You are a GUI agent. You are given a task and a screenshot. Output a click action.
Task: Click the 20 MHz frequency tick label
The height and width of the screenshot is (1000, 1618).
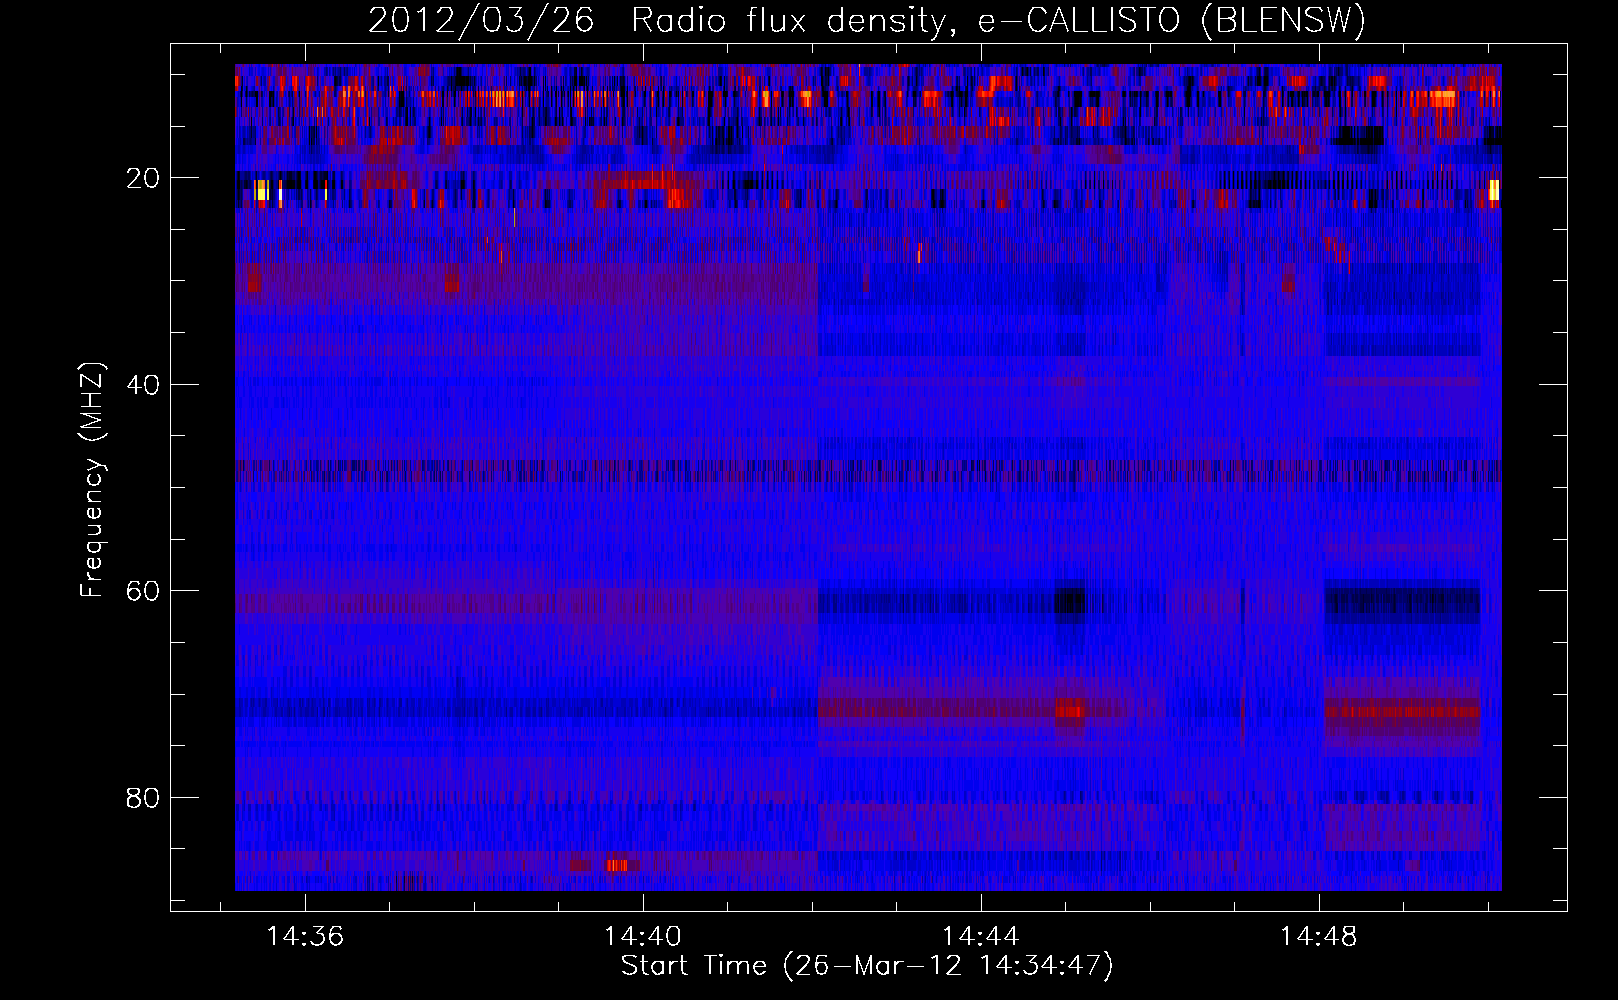(143, 178)
